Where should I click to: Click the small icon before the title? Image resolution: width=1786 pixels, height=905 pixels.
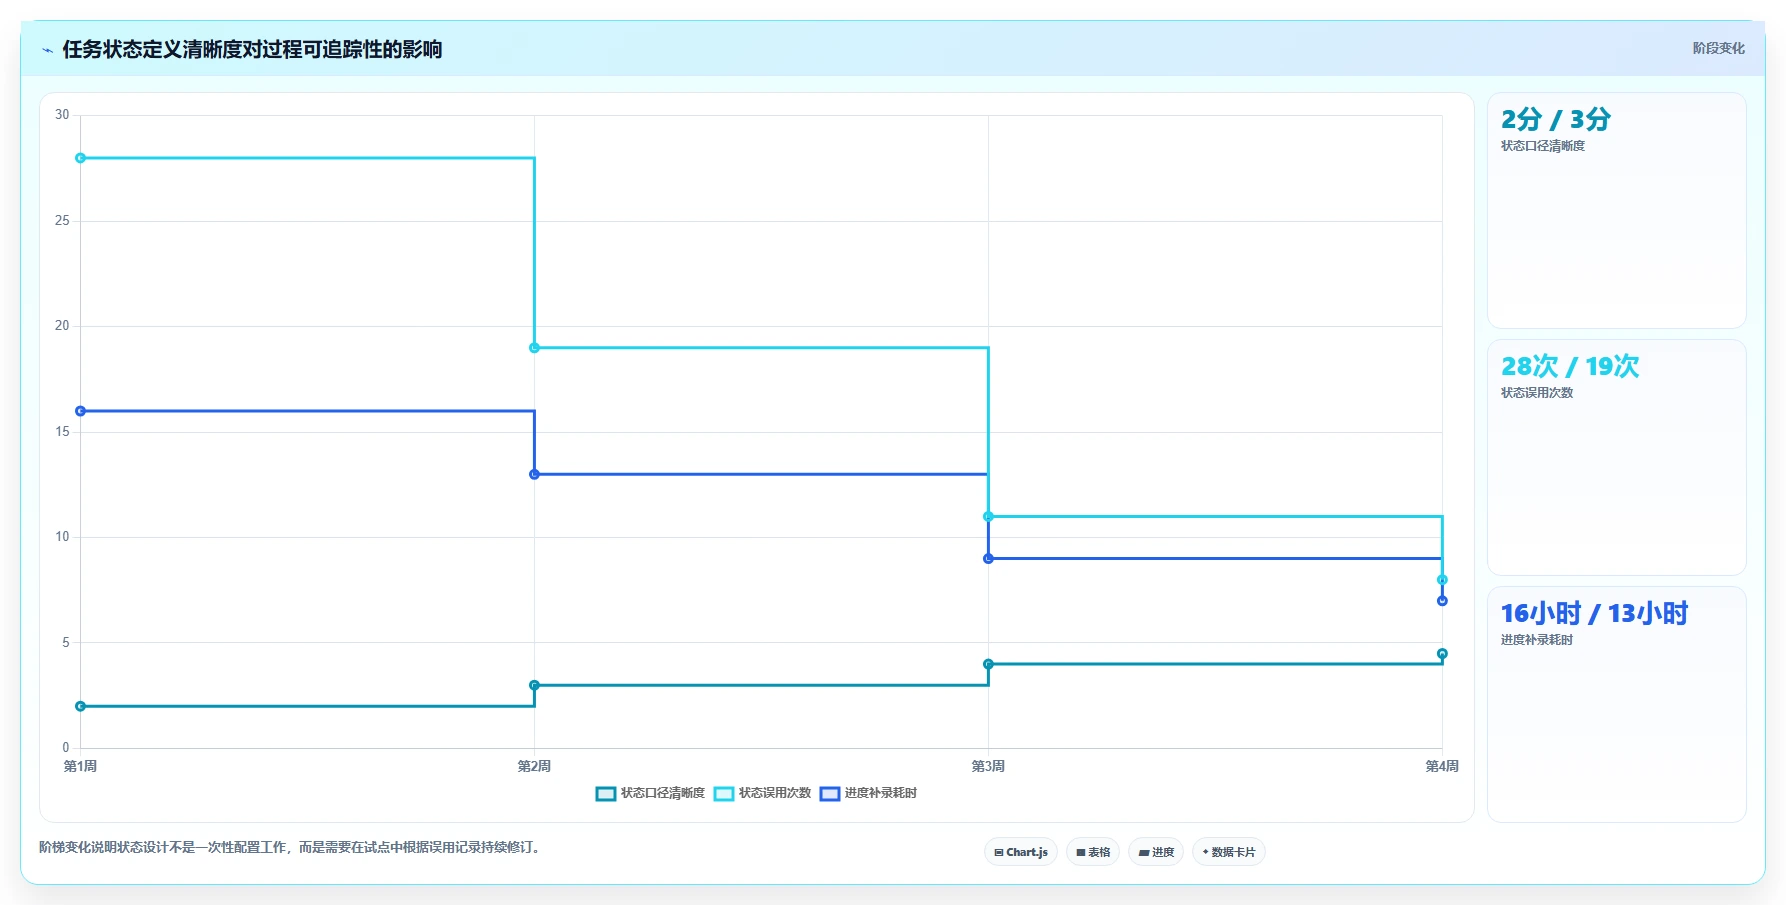click(x=47, y=50)
